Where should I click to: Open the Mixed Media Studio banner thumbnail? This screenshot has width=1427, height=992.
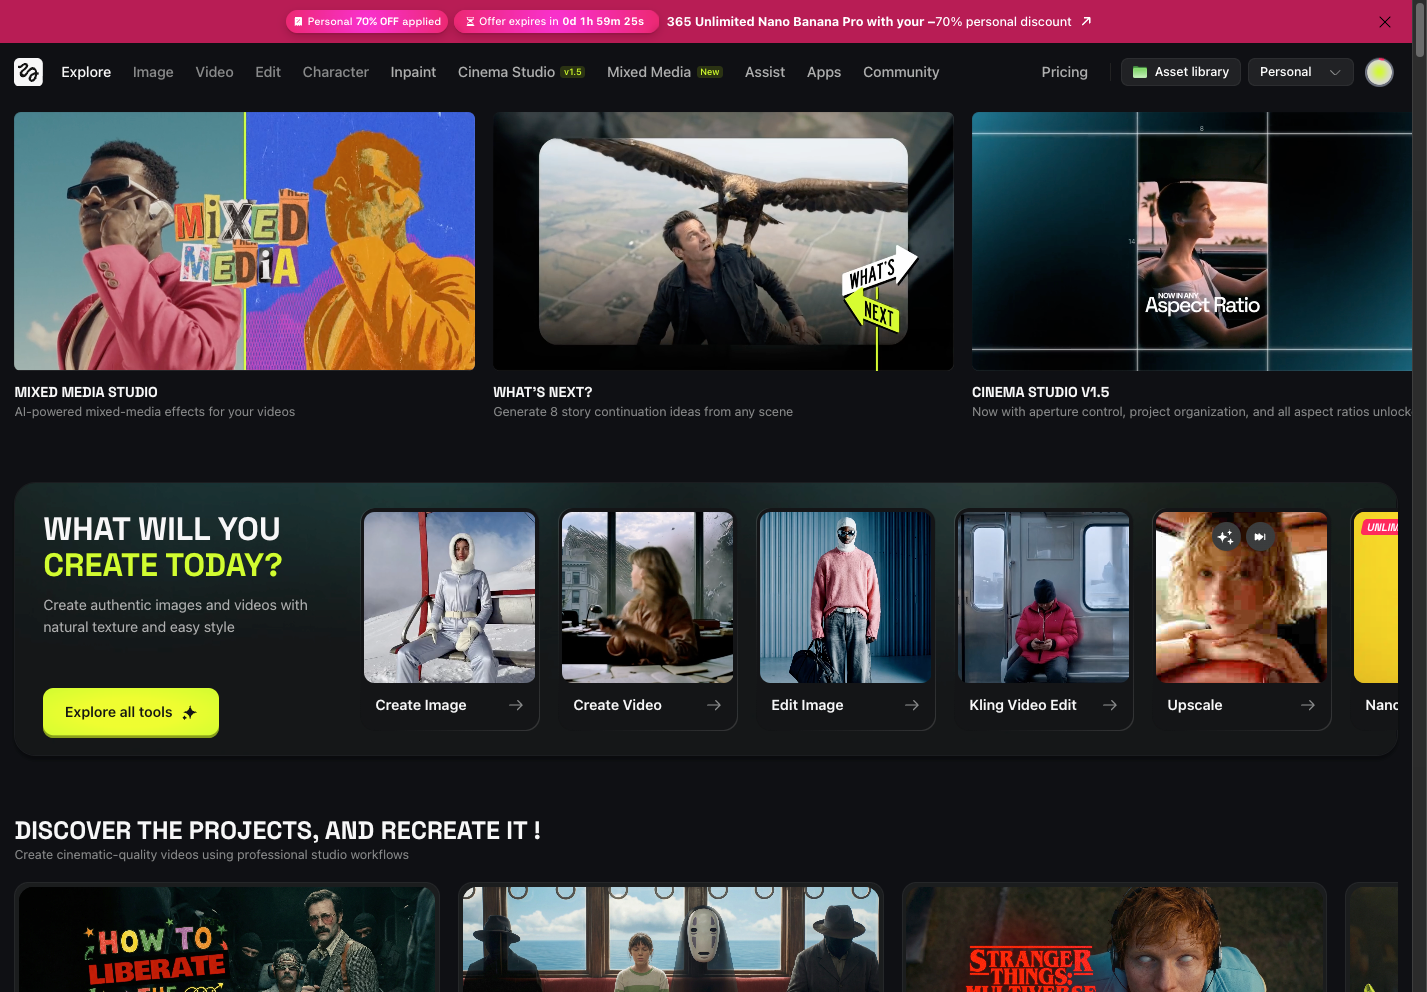[244, 241]
